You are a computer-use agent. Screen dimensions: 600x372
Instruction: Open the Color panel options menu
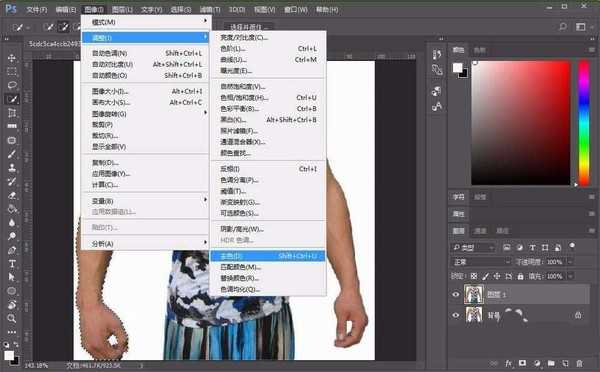592,50
